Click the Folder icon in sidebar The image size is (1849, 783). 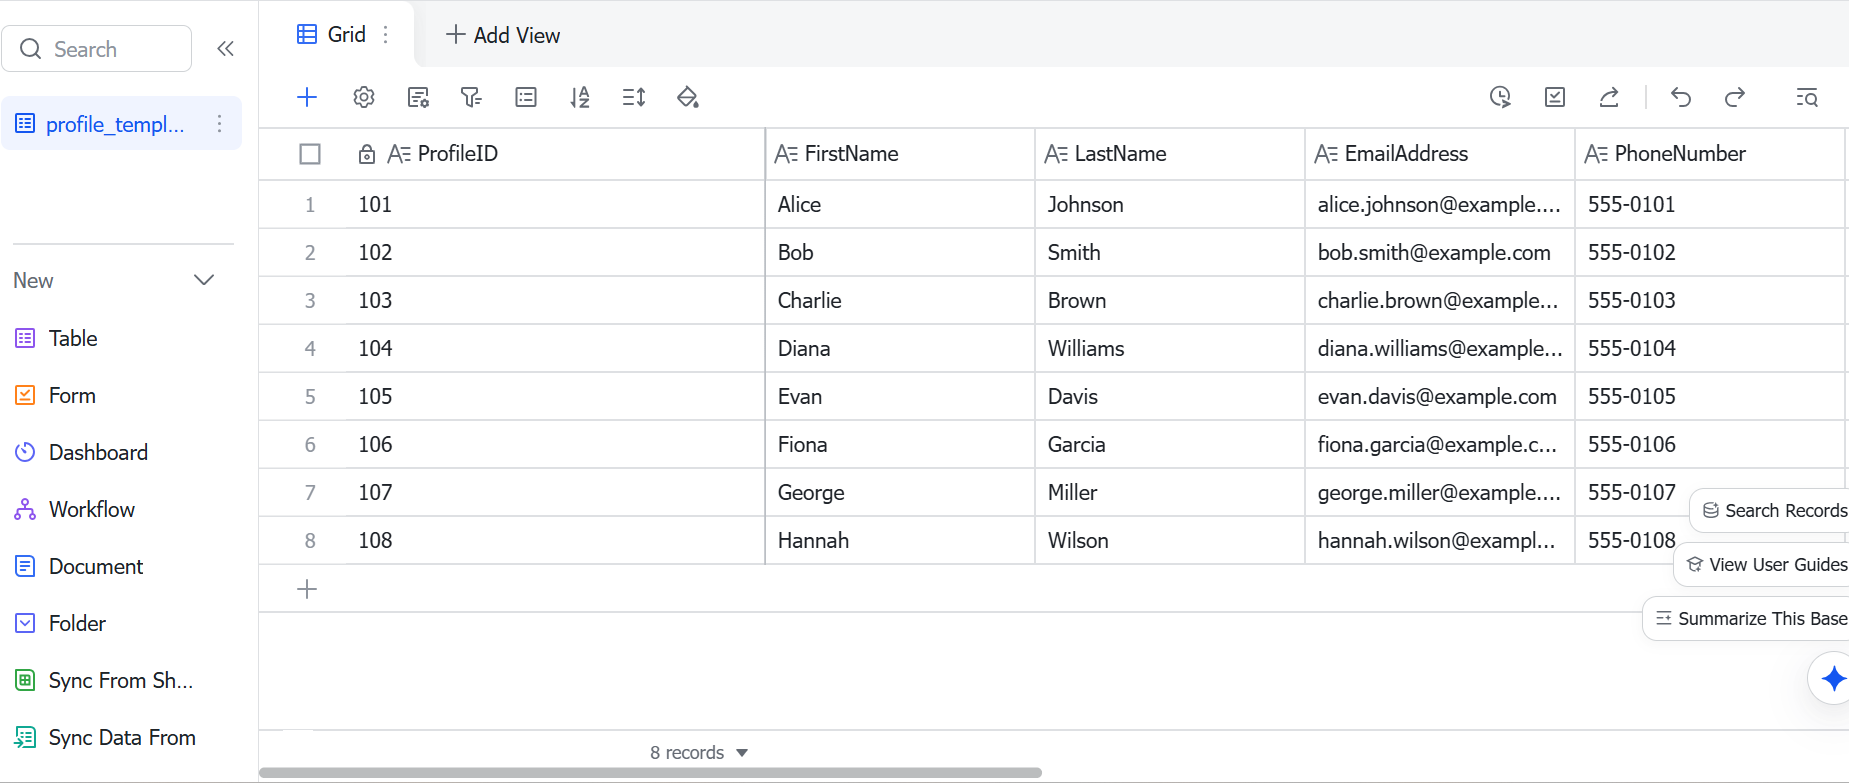25,623
